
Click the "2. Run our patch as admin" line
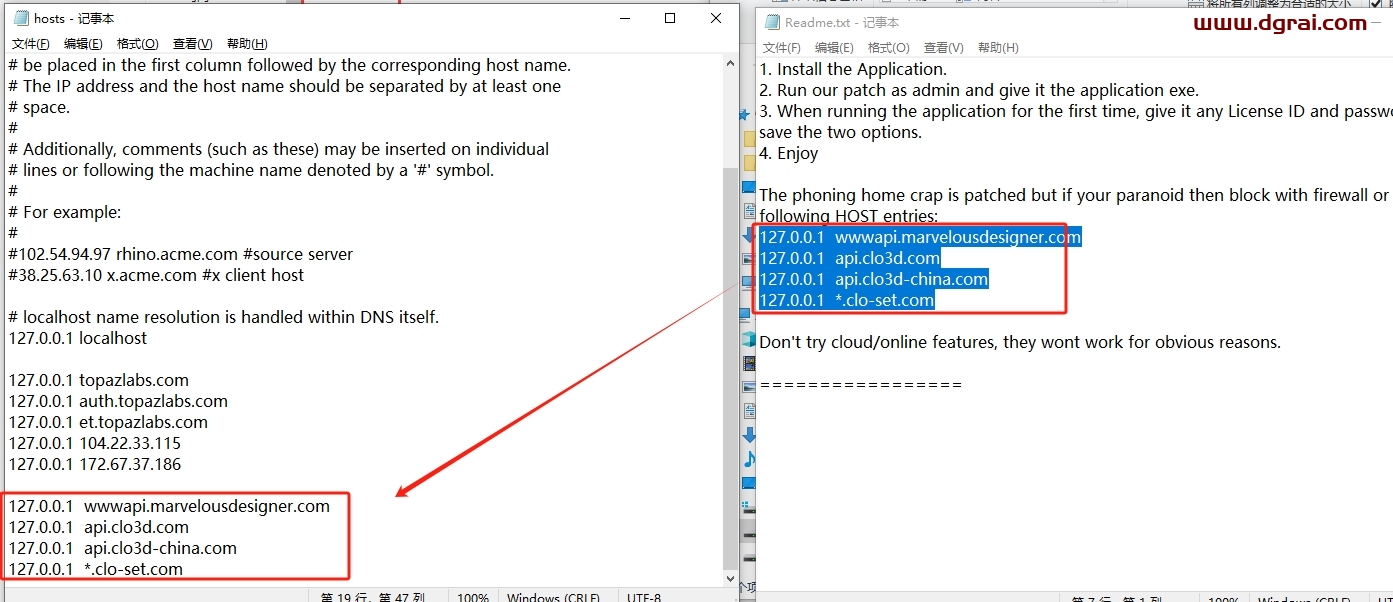tap(979, 90)
